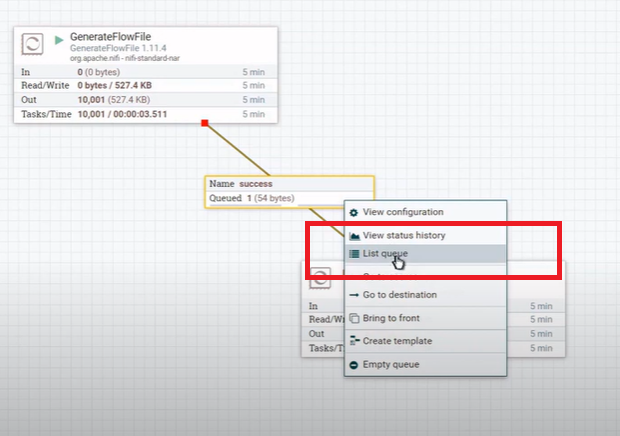Click the Queued 1 (54 bytes) label
The image size is (620, 436).
(251, 198)
